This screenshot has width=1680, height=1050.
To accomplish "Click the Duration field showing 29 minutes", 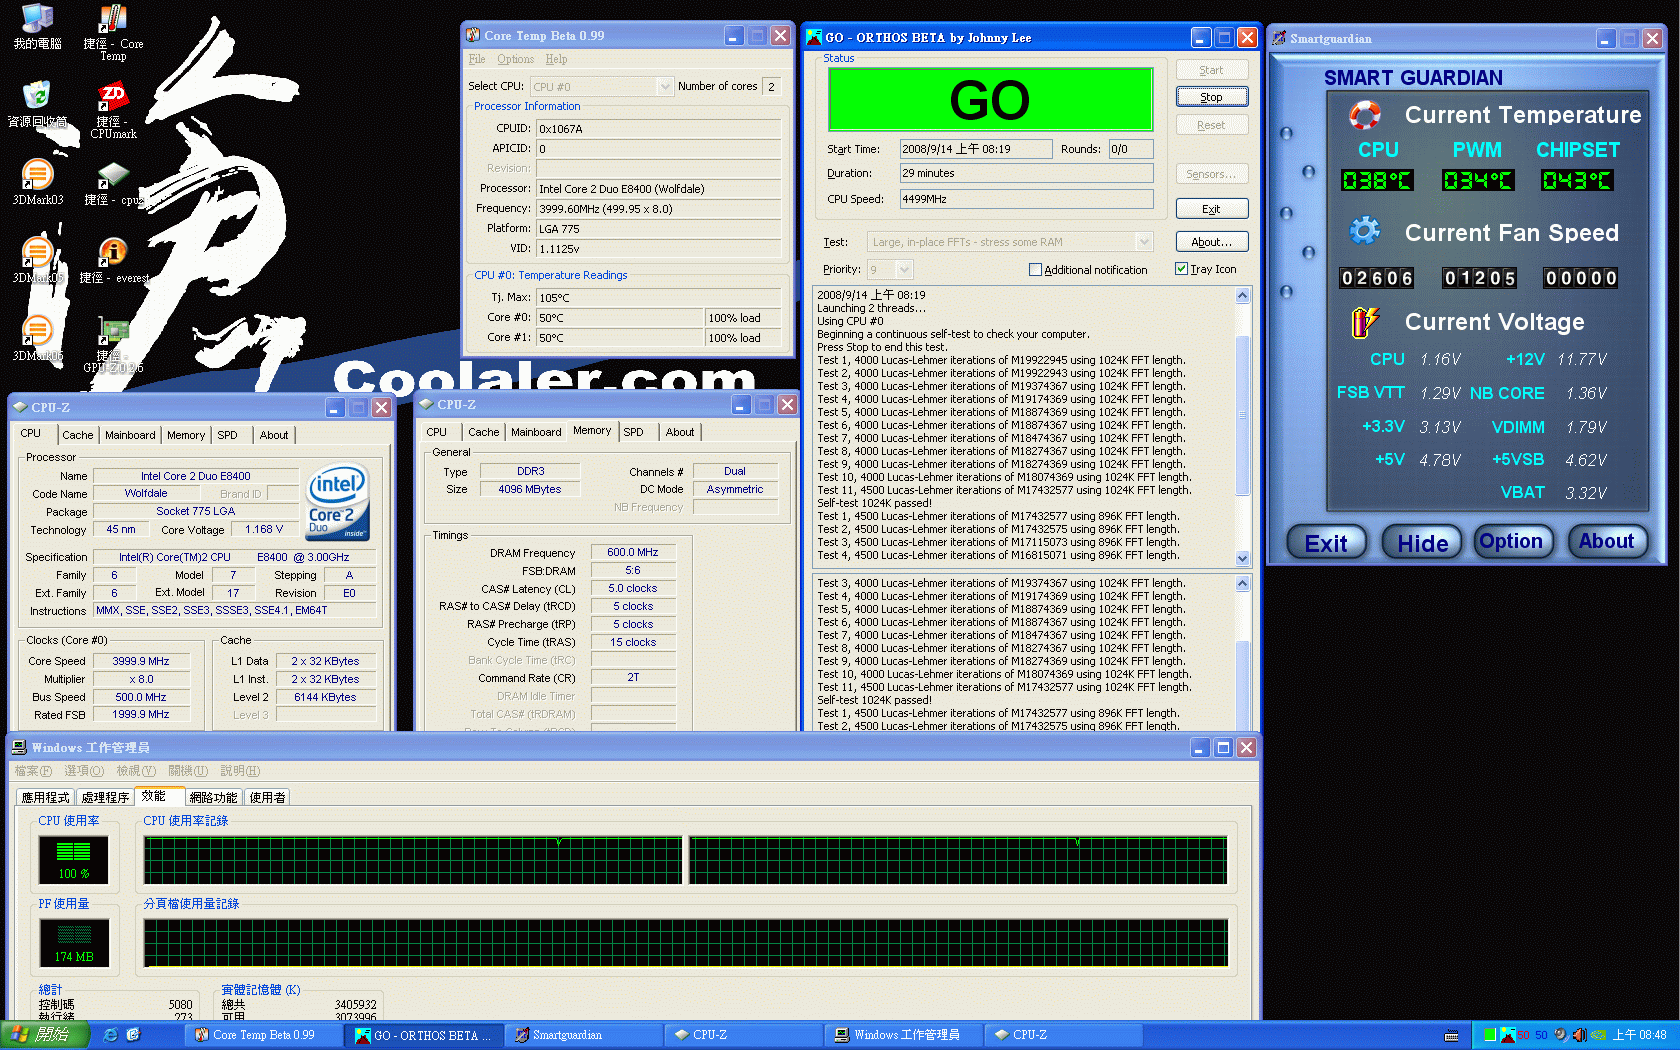I will (1026, 173).
